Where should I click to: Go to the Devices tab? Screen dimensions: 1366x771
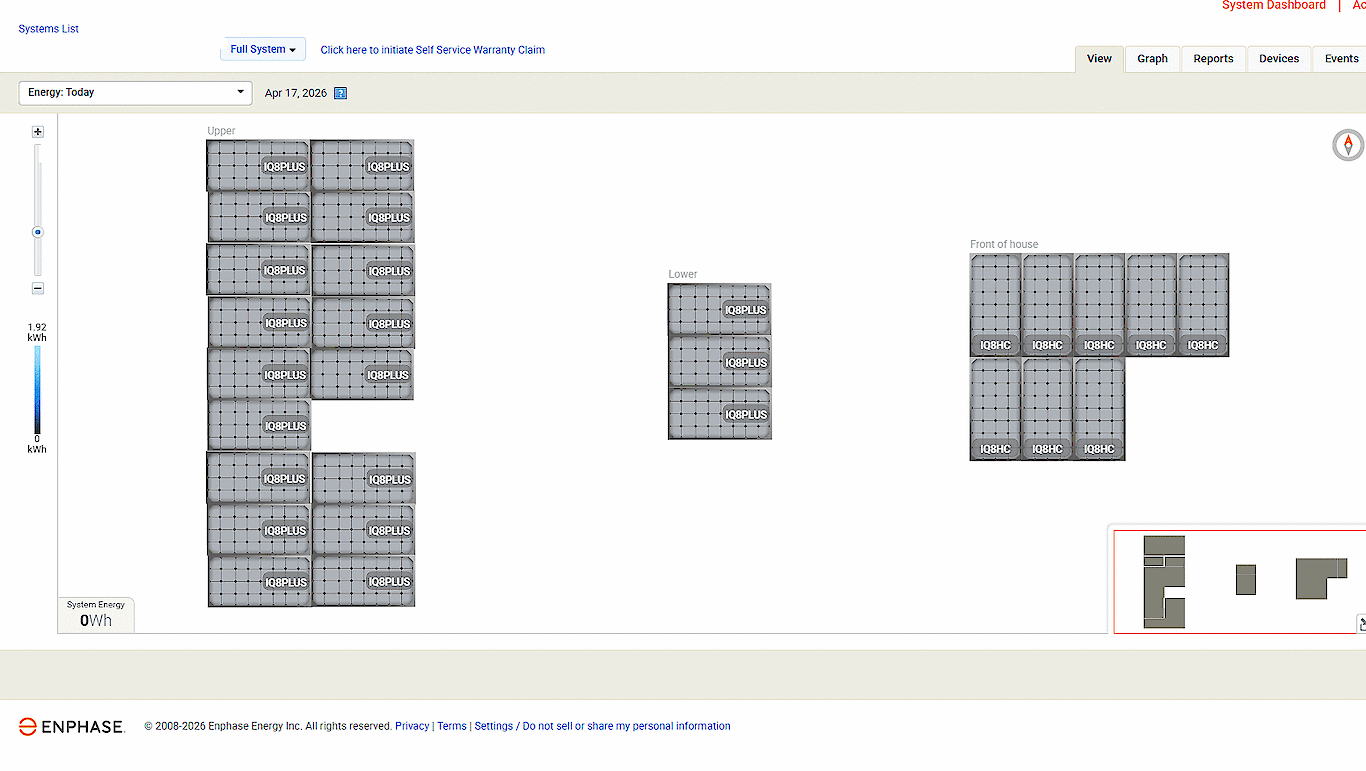click(x=1278, y=59)
